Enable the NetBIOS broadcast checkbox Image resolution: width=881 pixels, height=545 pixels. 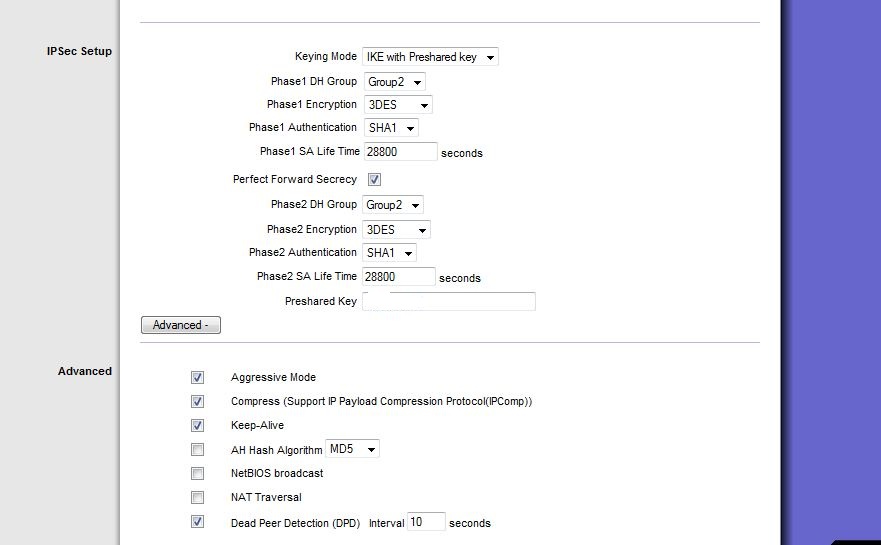pos(197,474)
